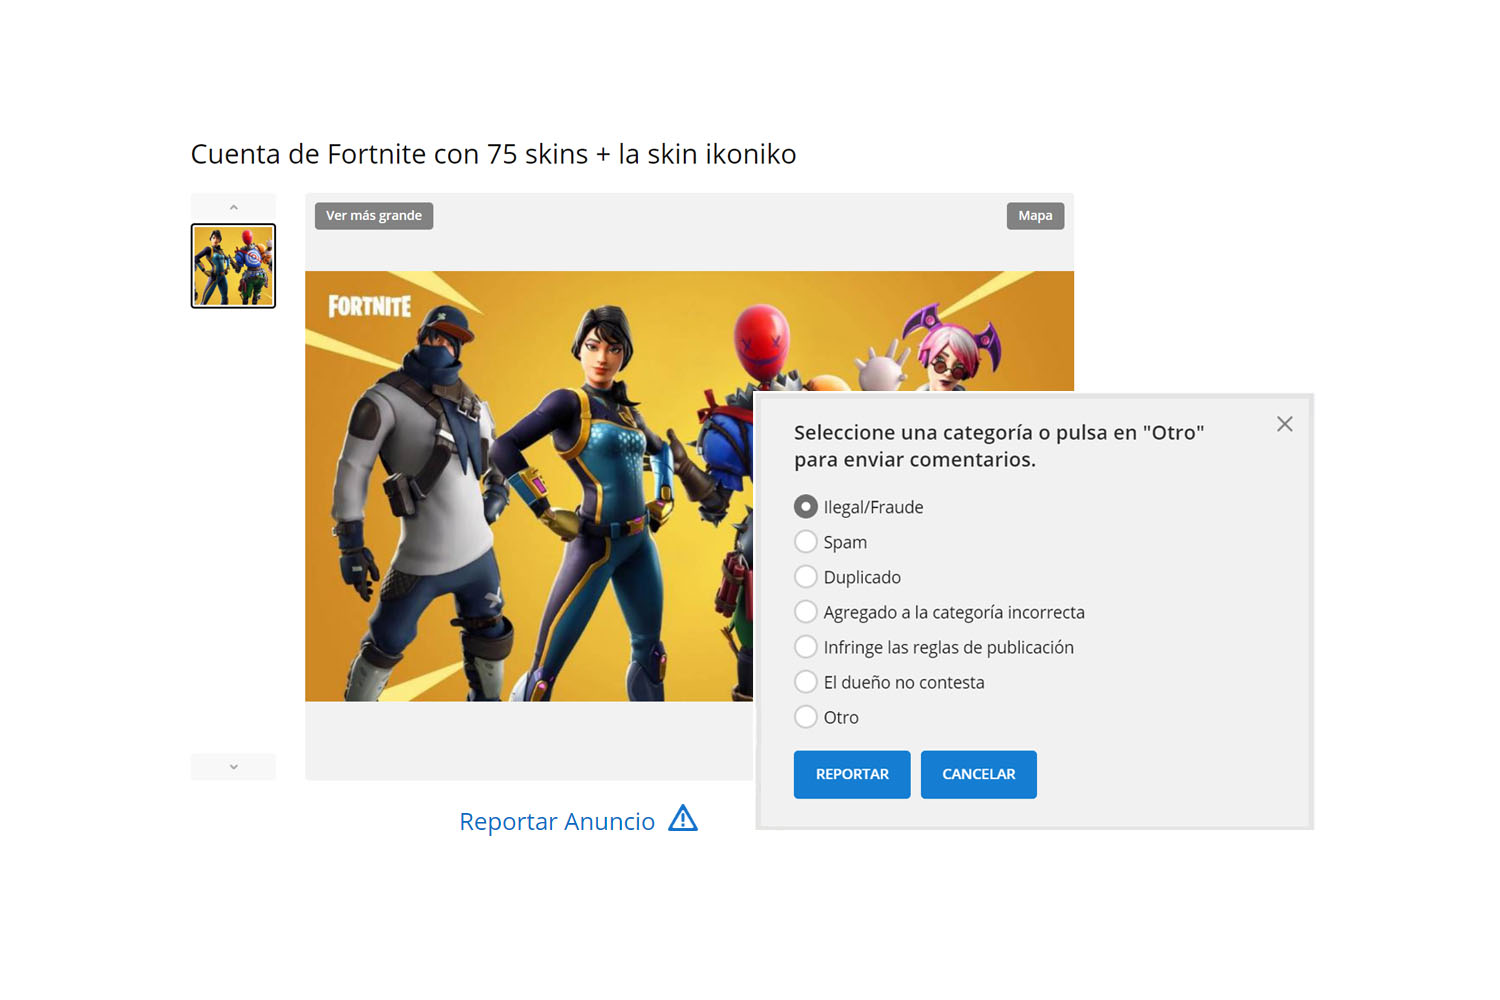1500x1000 pixels.
Task: Select the Ilegal/Fraude radio option
Action: click(806, 507)
